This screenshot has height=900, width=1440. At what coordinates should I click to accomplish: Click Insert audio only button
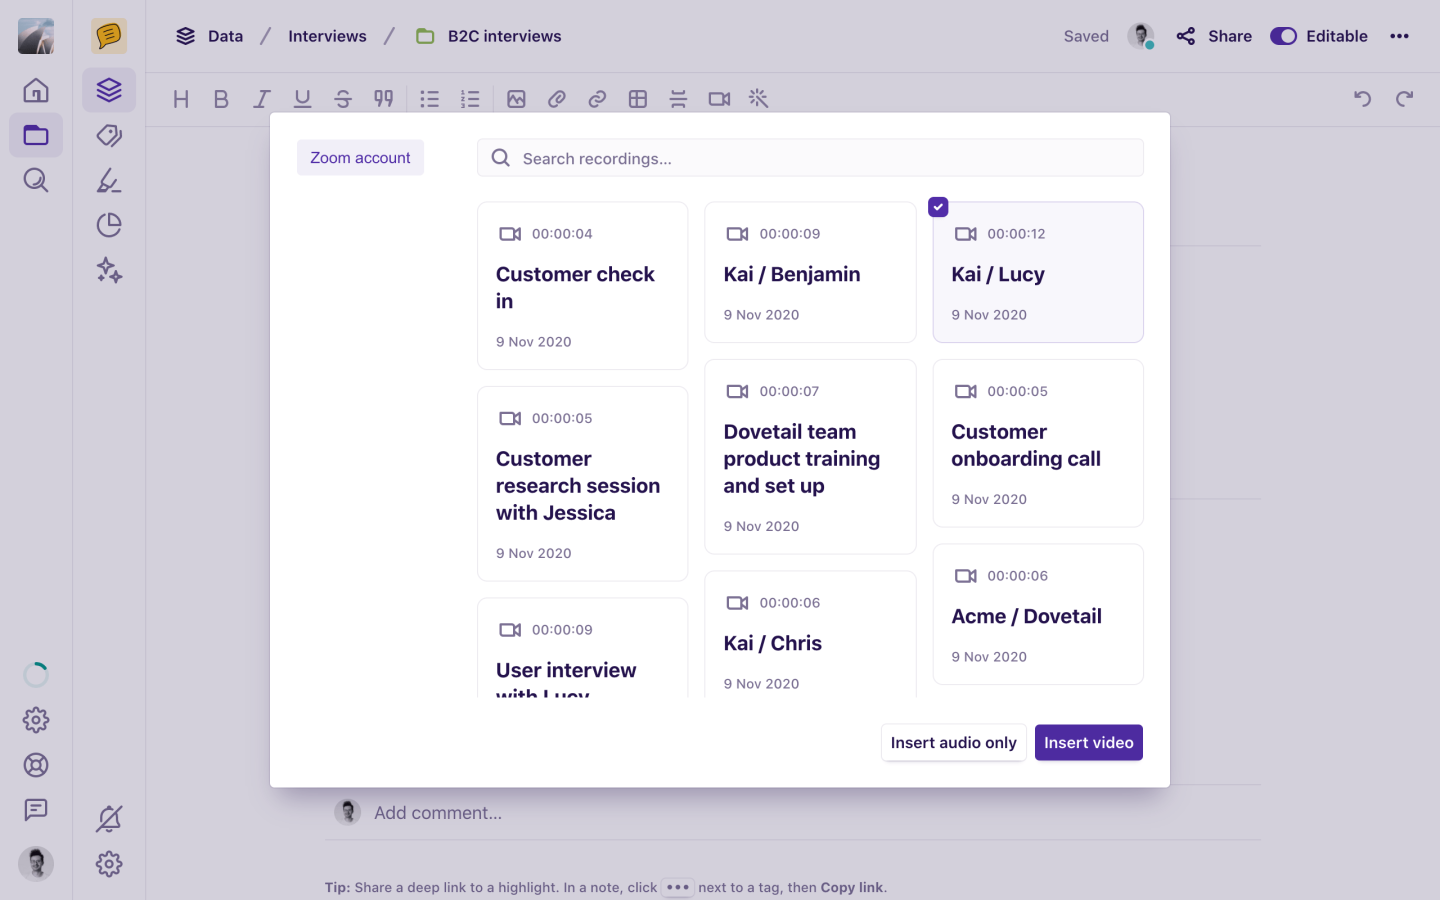[953, 743]
